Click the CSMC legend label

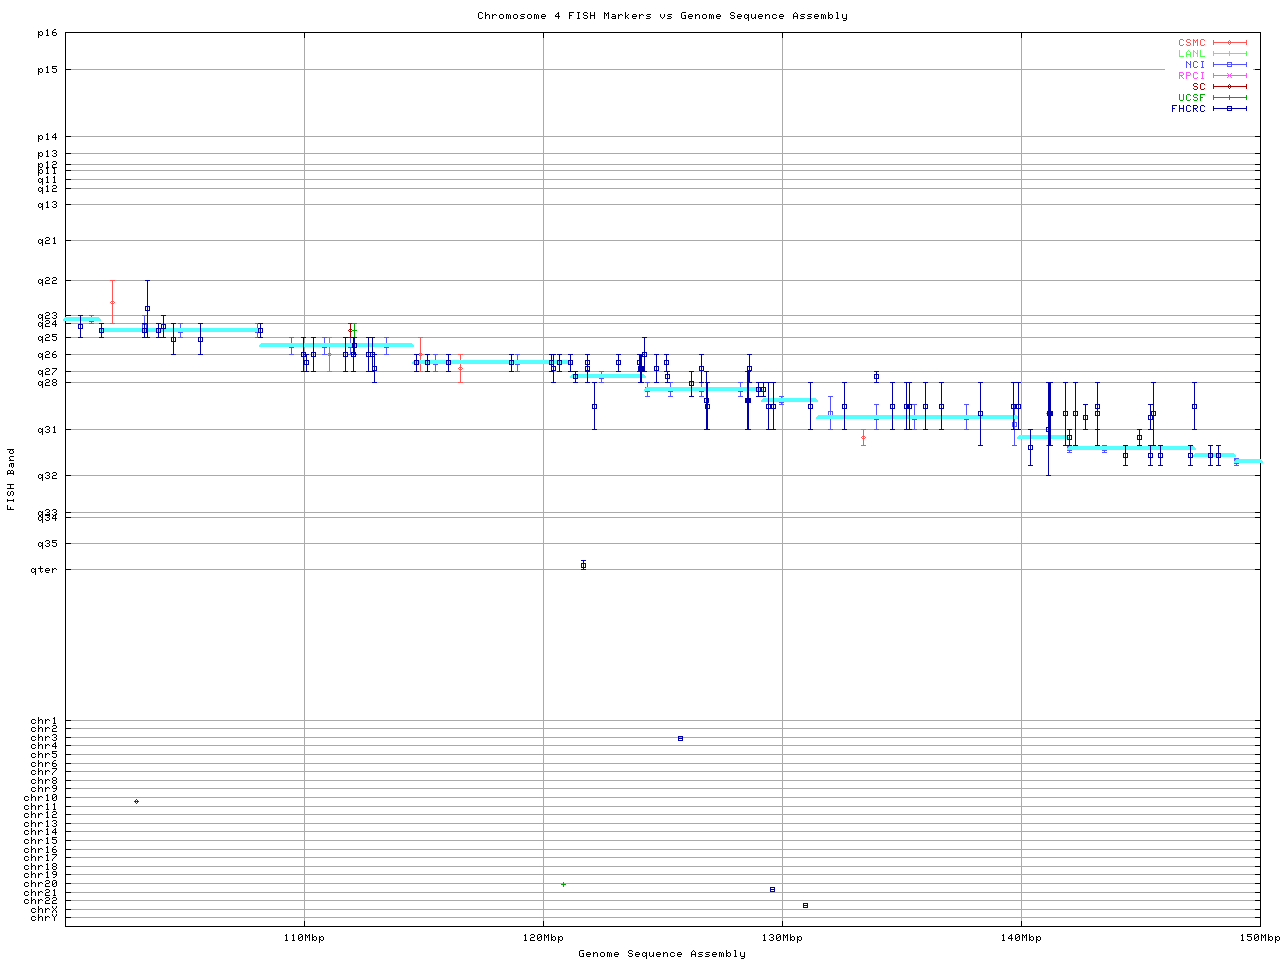1191,43
